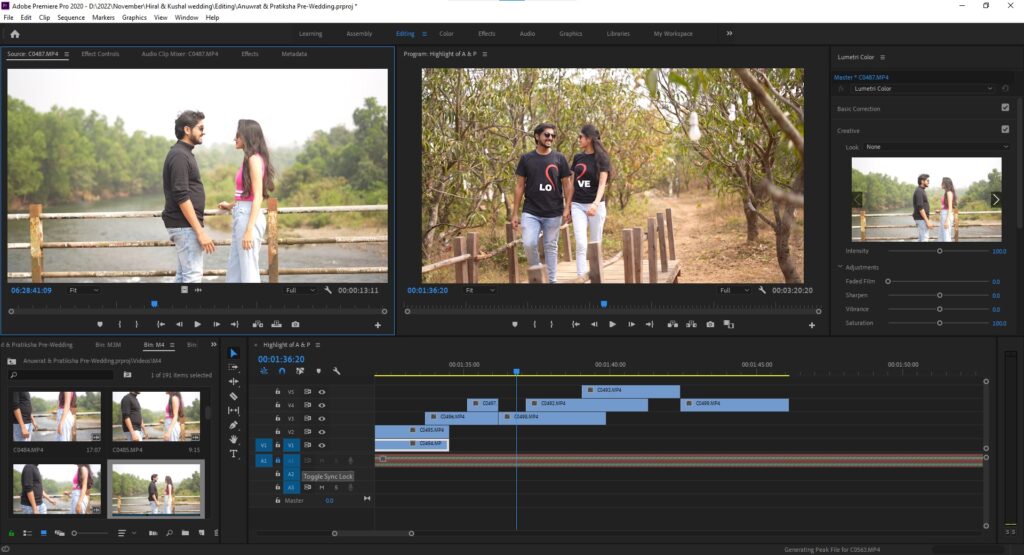Select the Ripple Edit tool
The height and width of the screenshot is (555, 1024).
click(234, 381)
